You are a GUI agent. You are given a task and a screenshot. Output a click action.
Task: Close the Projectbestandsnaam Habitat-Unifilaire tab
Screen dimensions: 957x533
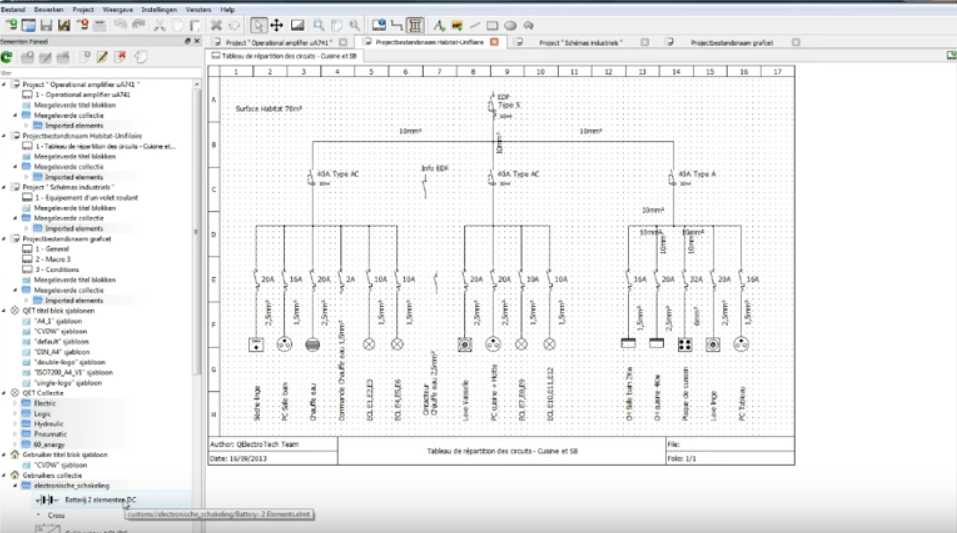[493, 42]
